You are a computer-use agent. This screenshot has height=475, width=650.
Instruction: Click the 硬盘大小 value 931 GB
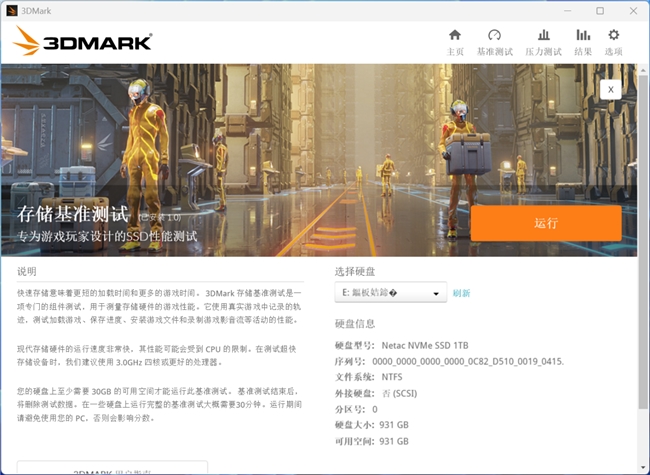pos(394,425)
